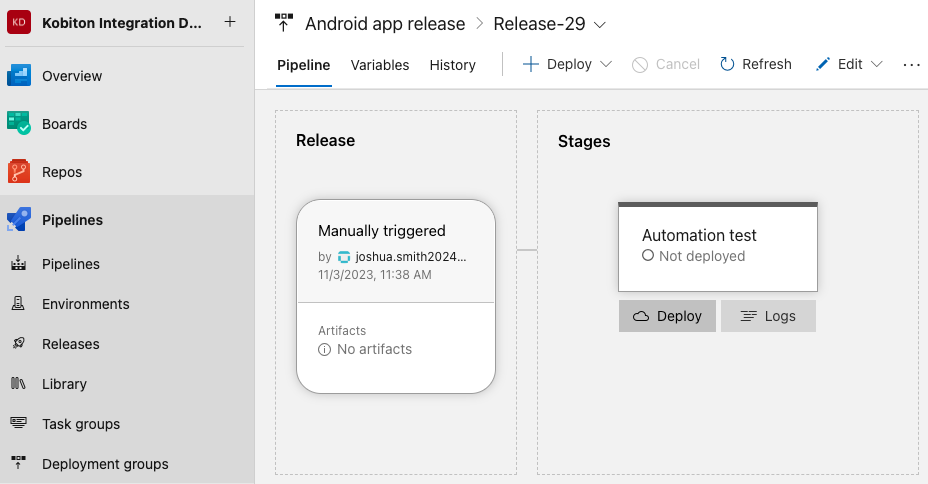
Task: Click the Logs lines icon
Action: click(749, 316)
